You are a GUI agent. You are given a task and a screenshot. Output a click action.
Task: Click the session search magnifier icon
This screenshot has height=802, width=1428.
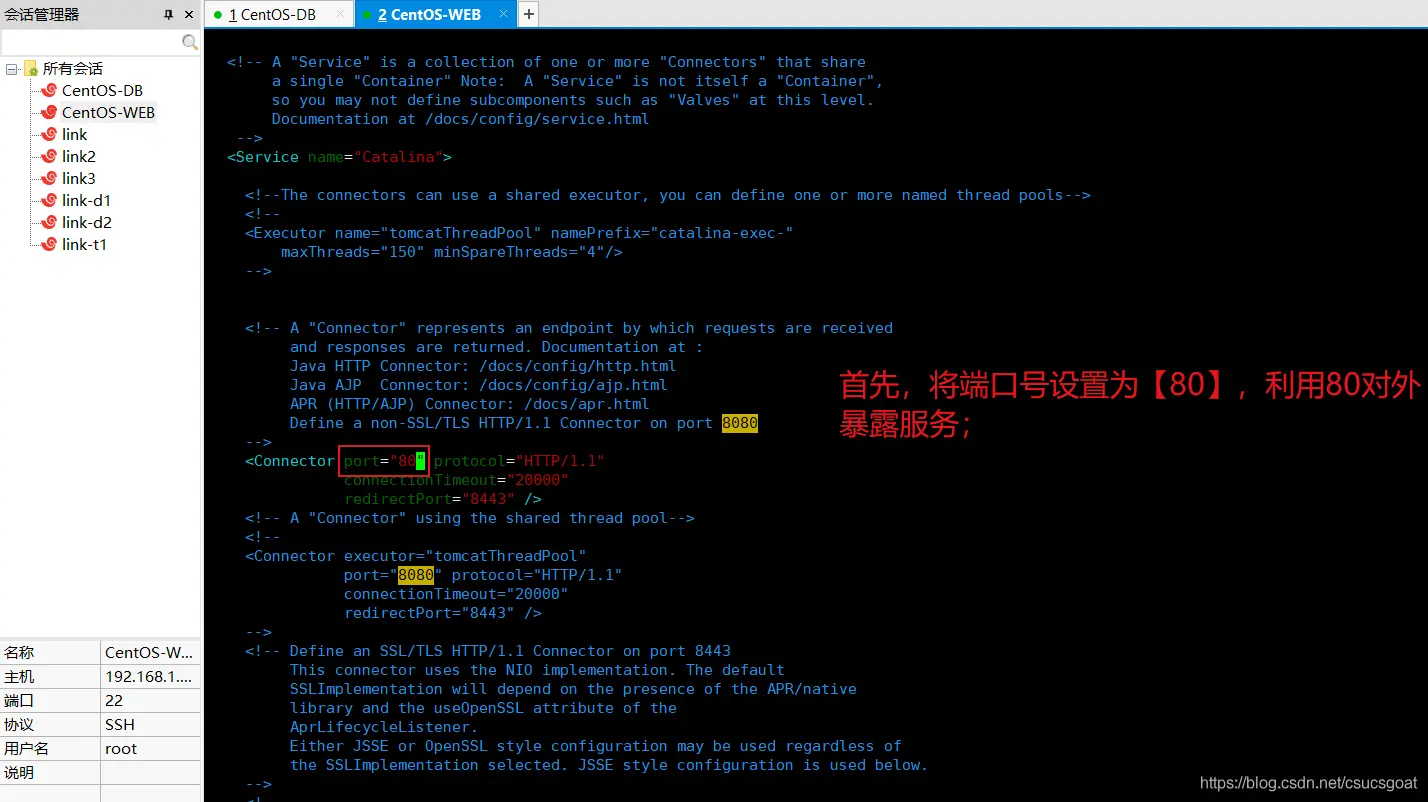tap(189, 42)
